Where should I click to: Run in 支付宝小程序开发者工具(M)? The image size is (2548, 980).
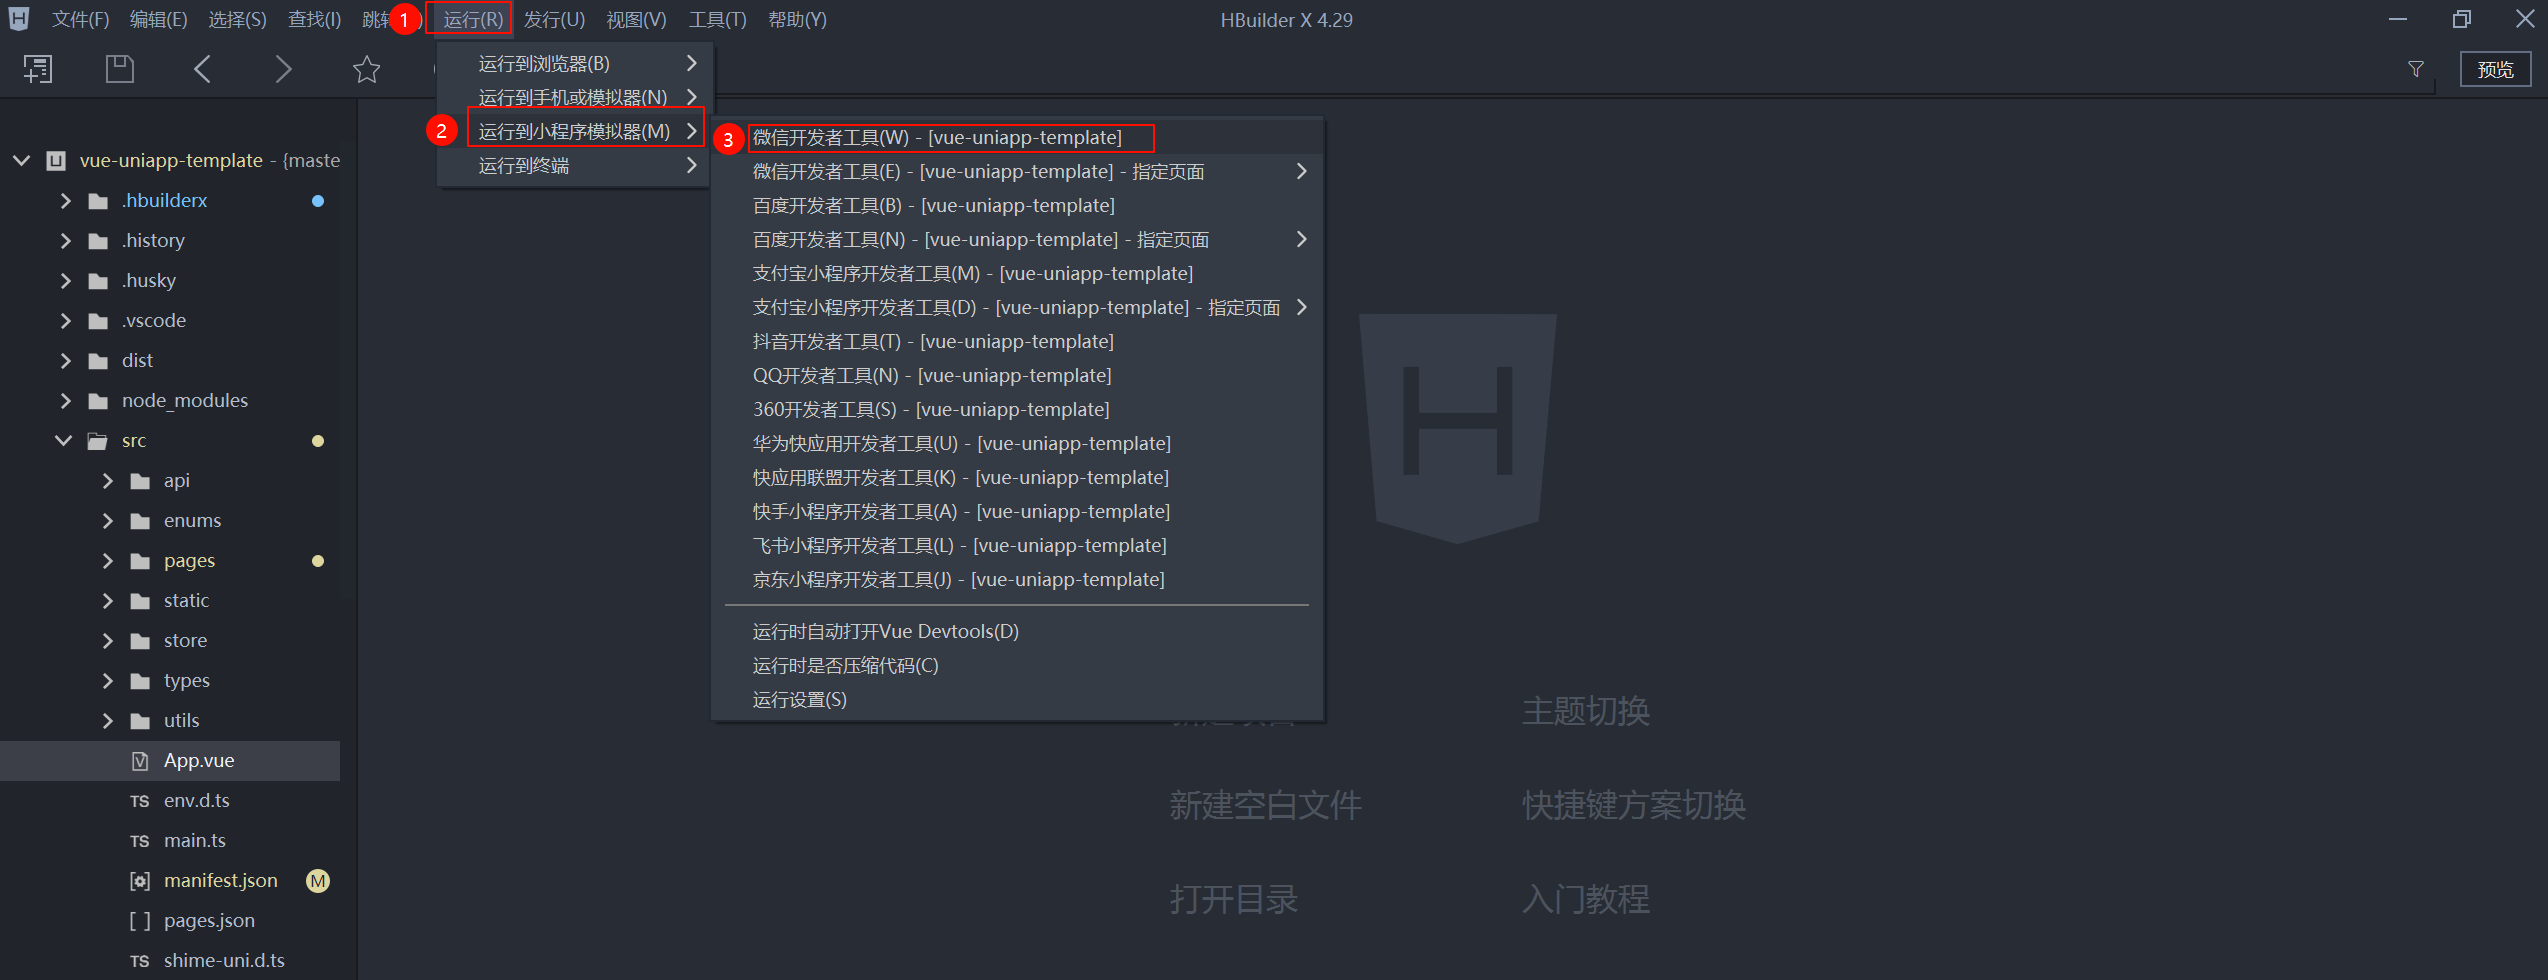[1018, 274]
